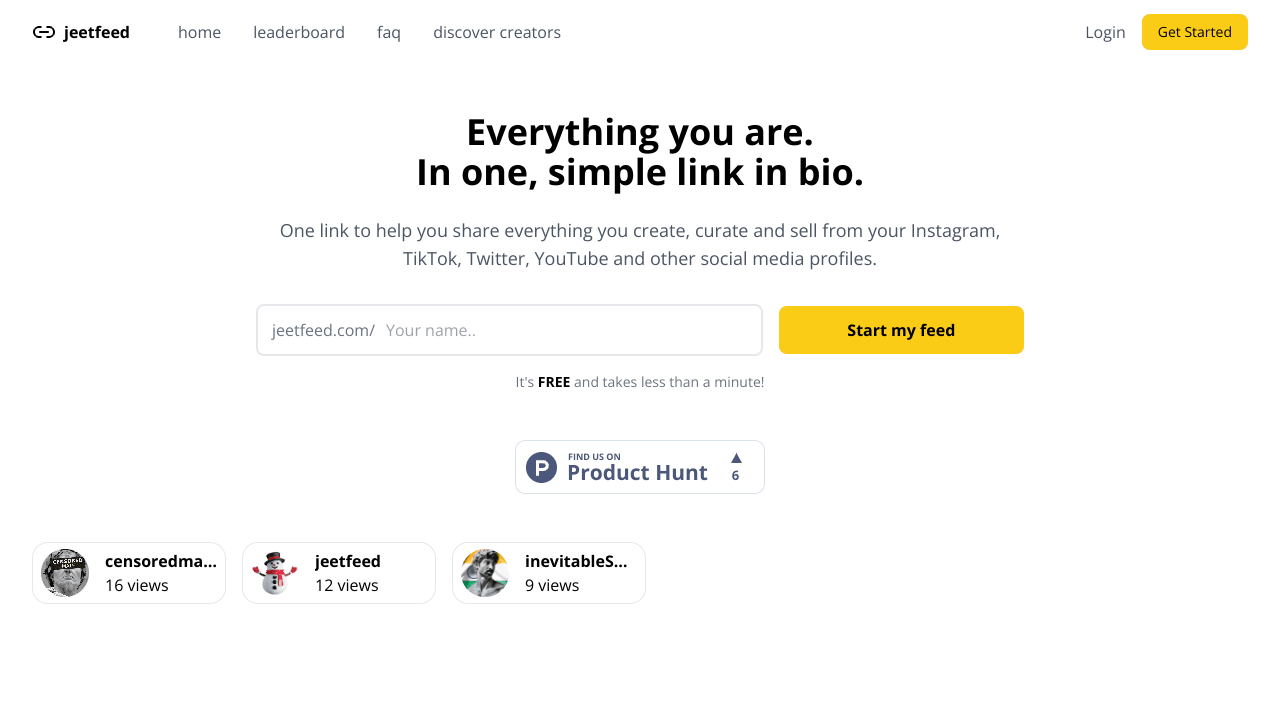Viewport: 1280px width, 720px height.
Task: Click the jeetfeed snowman avatar image
Action: click(275, 573)
